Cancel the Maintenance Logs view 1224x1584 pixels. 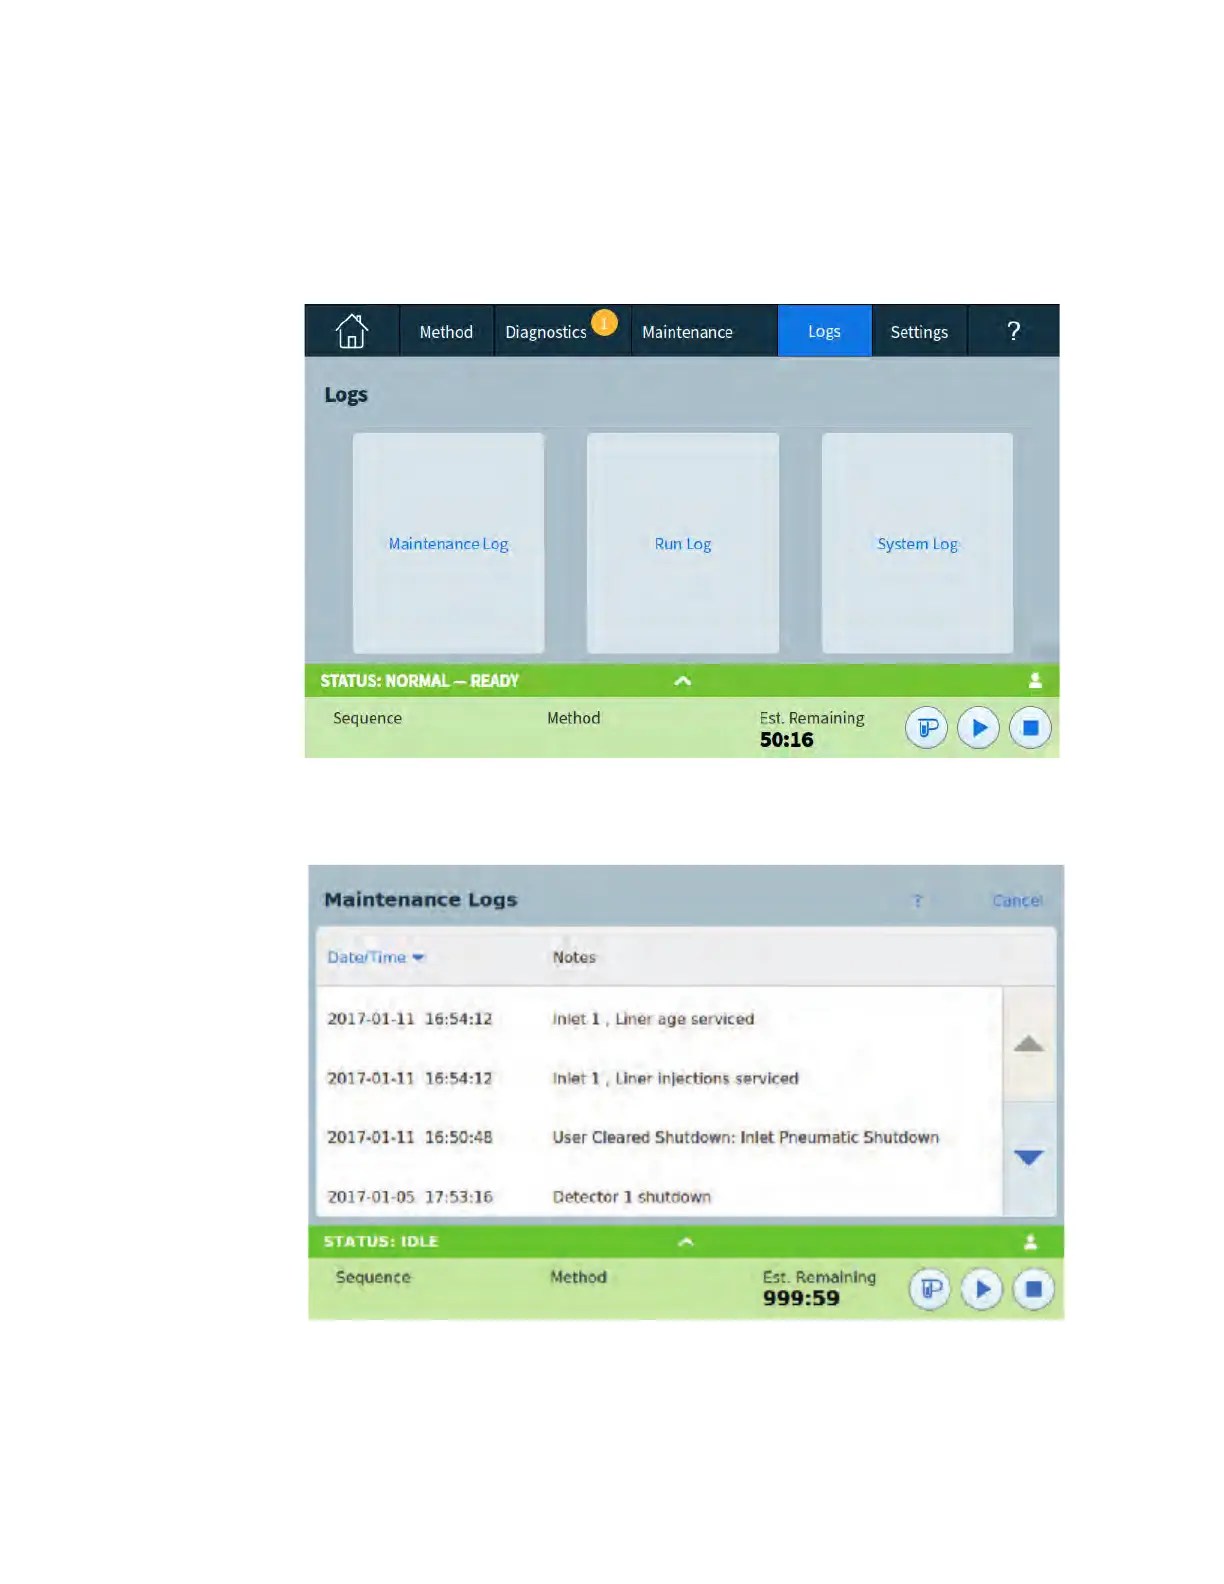pos(1017,901)
